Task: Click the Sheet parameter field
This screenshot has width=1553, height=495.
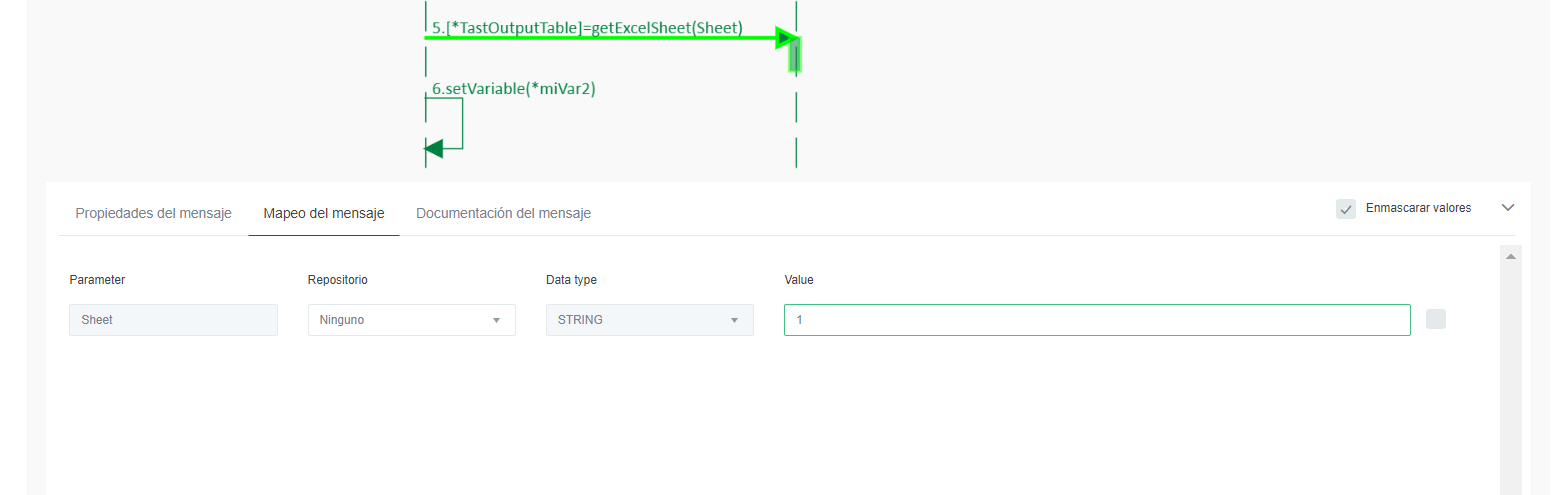Action: coord(173,320)
